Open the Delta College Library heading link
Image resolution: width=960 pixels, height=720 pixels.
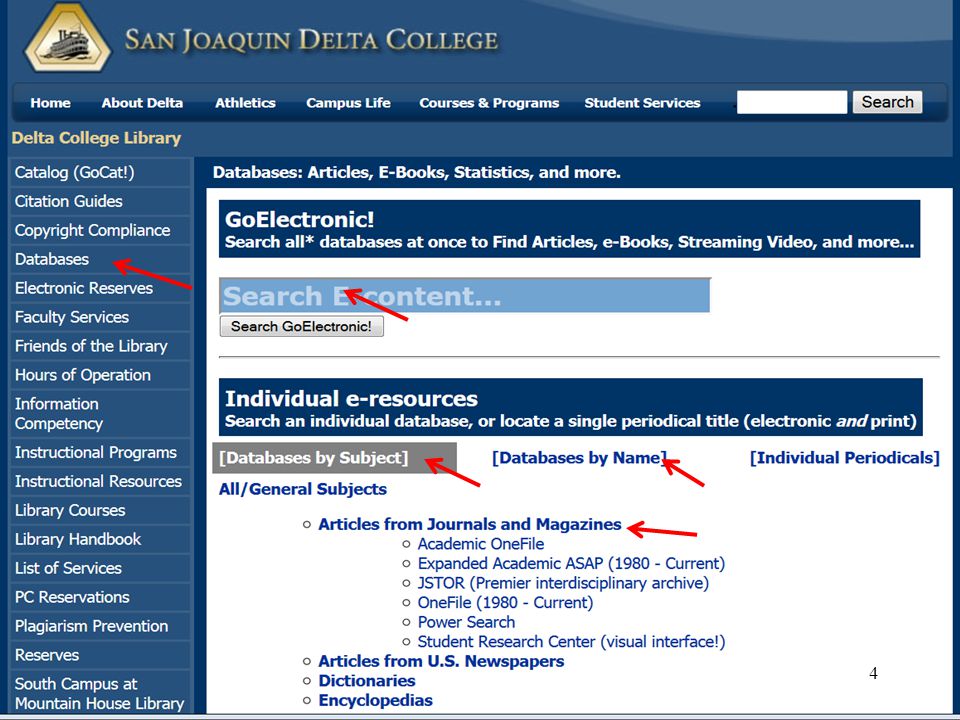click(96, 138)
